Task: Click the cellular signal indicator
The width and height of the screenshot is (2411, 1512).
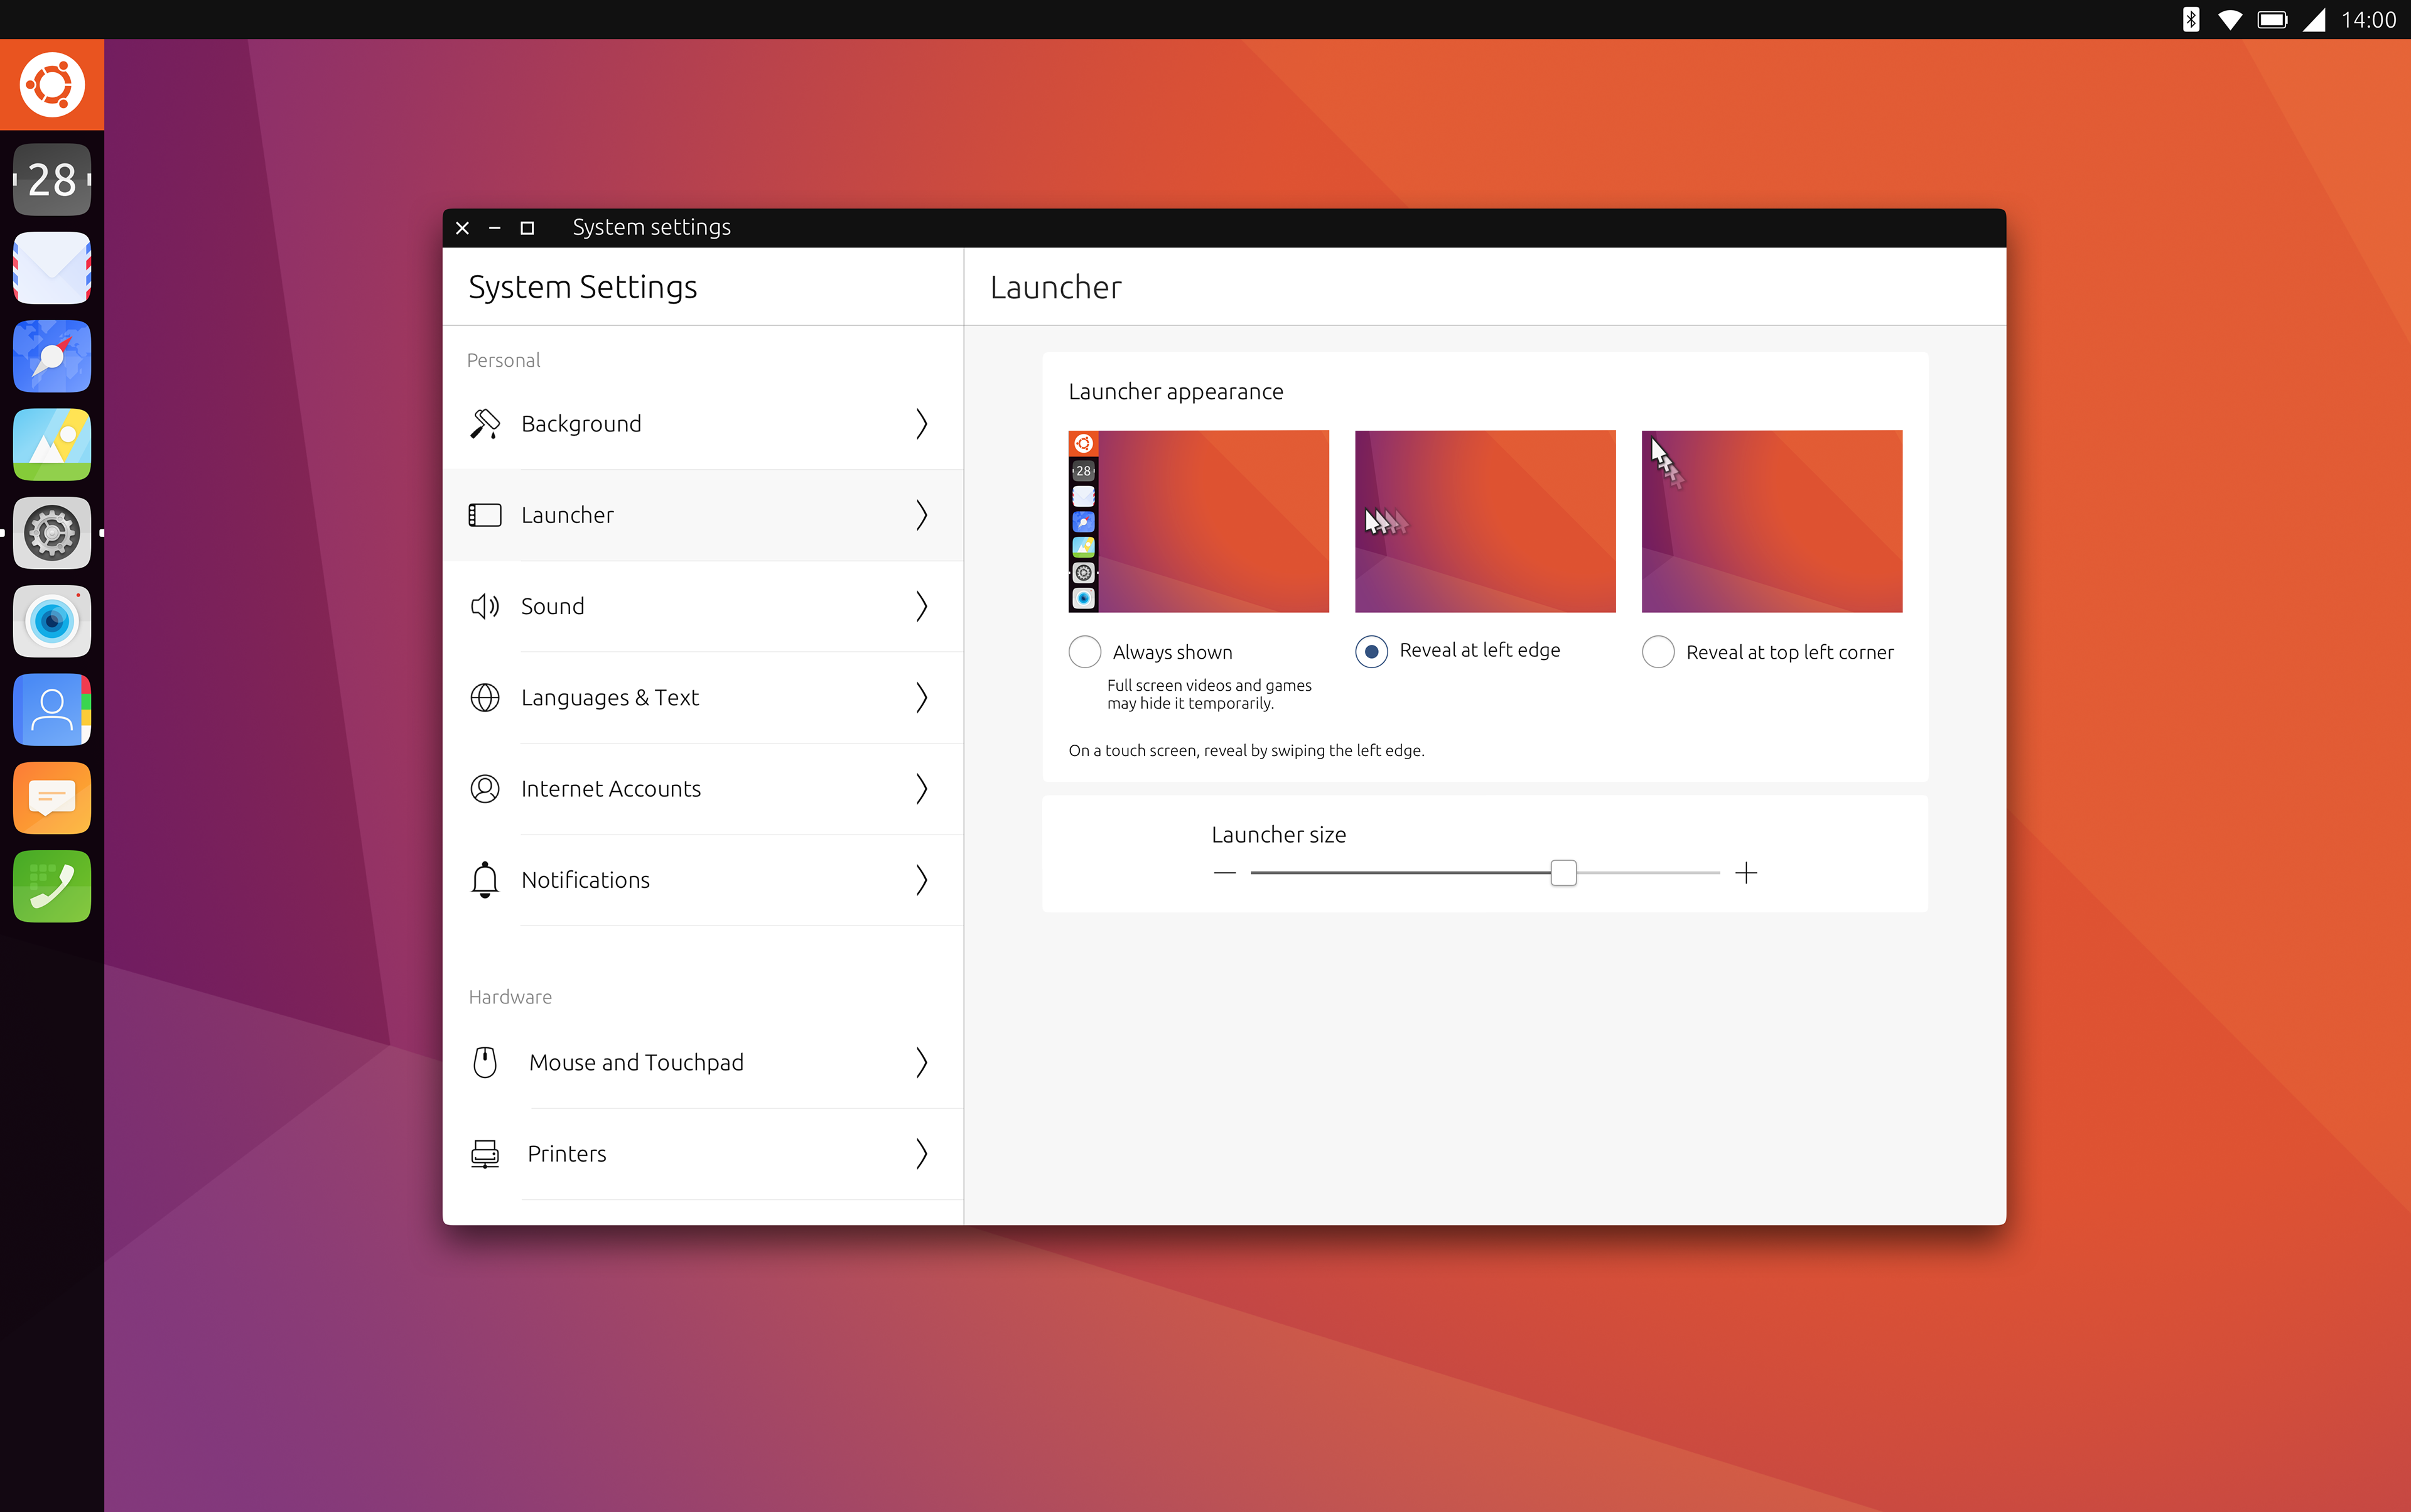Action: (x=2314, y=20)
